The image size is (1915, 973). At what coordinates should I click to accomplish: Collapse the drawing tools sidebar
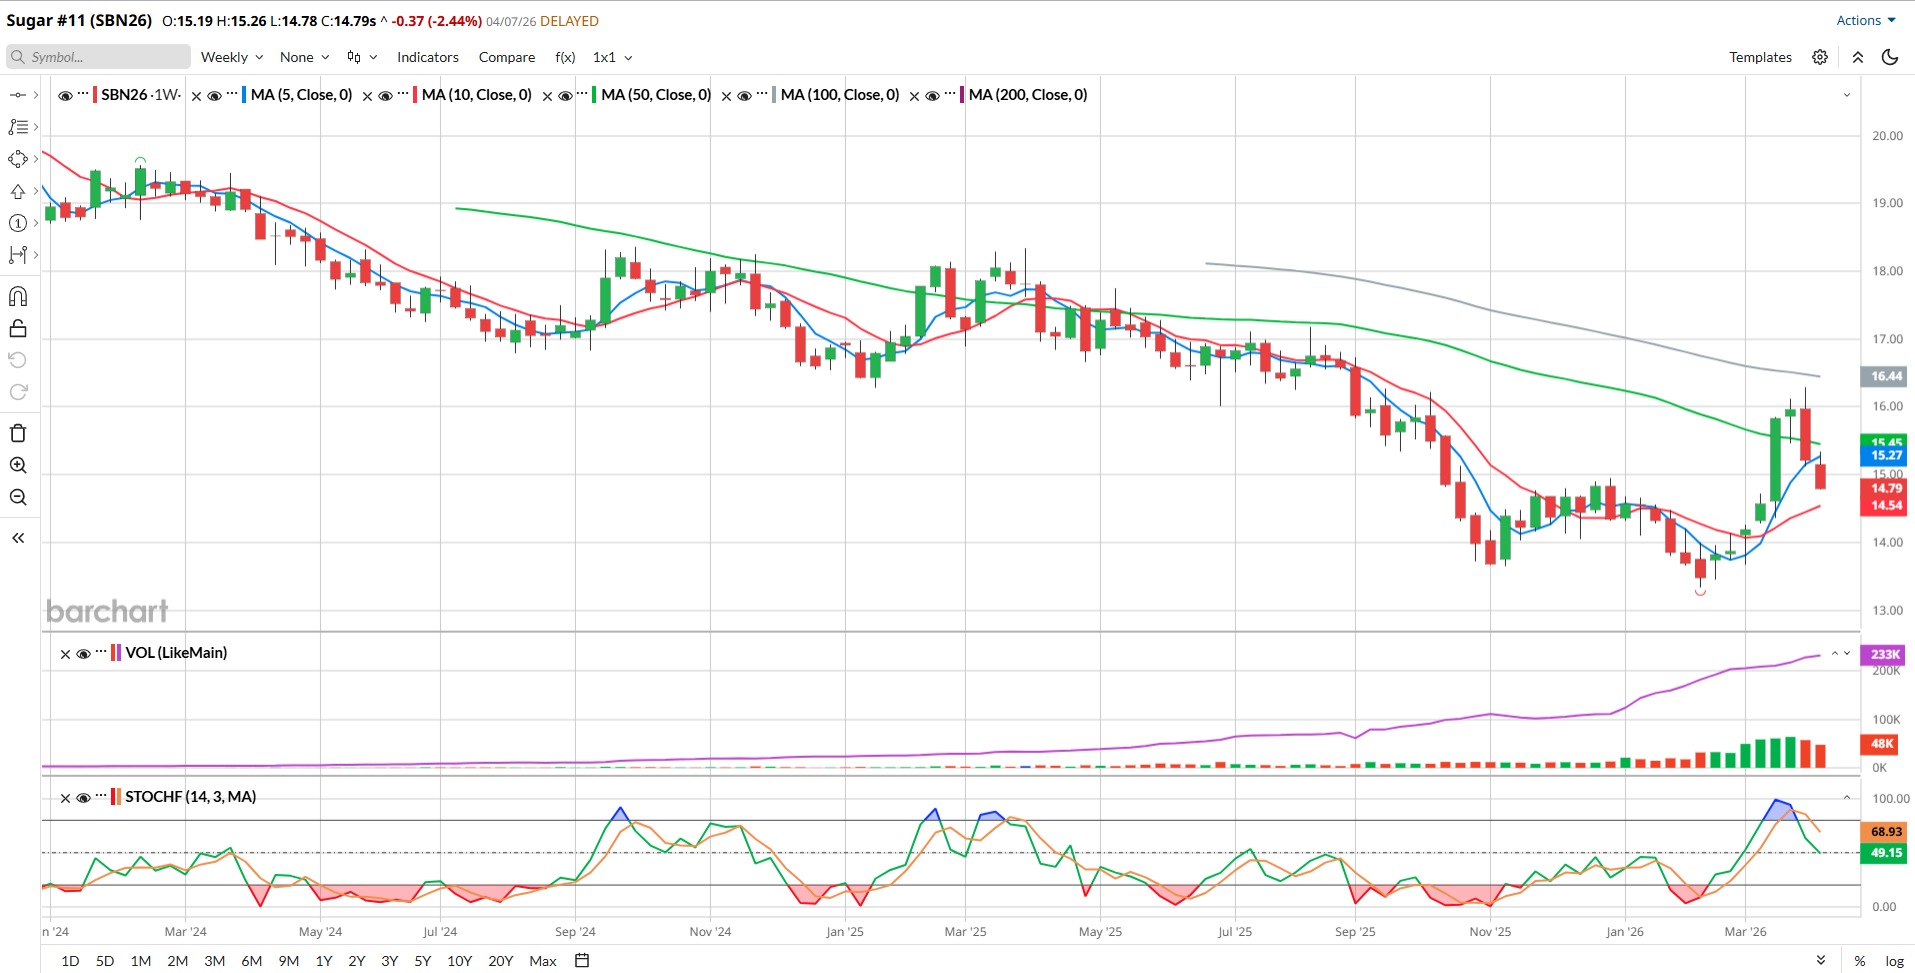(x=18, y=538)
